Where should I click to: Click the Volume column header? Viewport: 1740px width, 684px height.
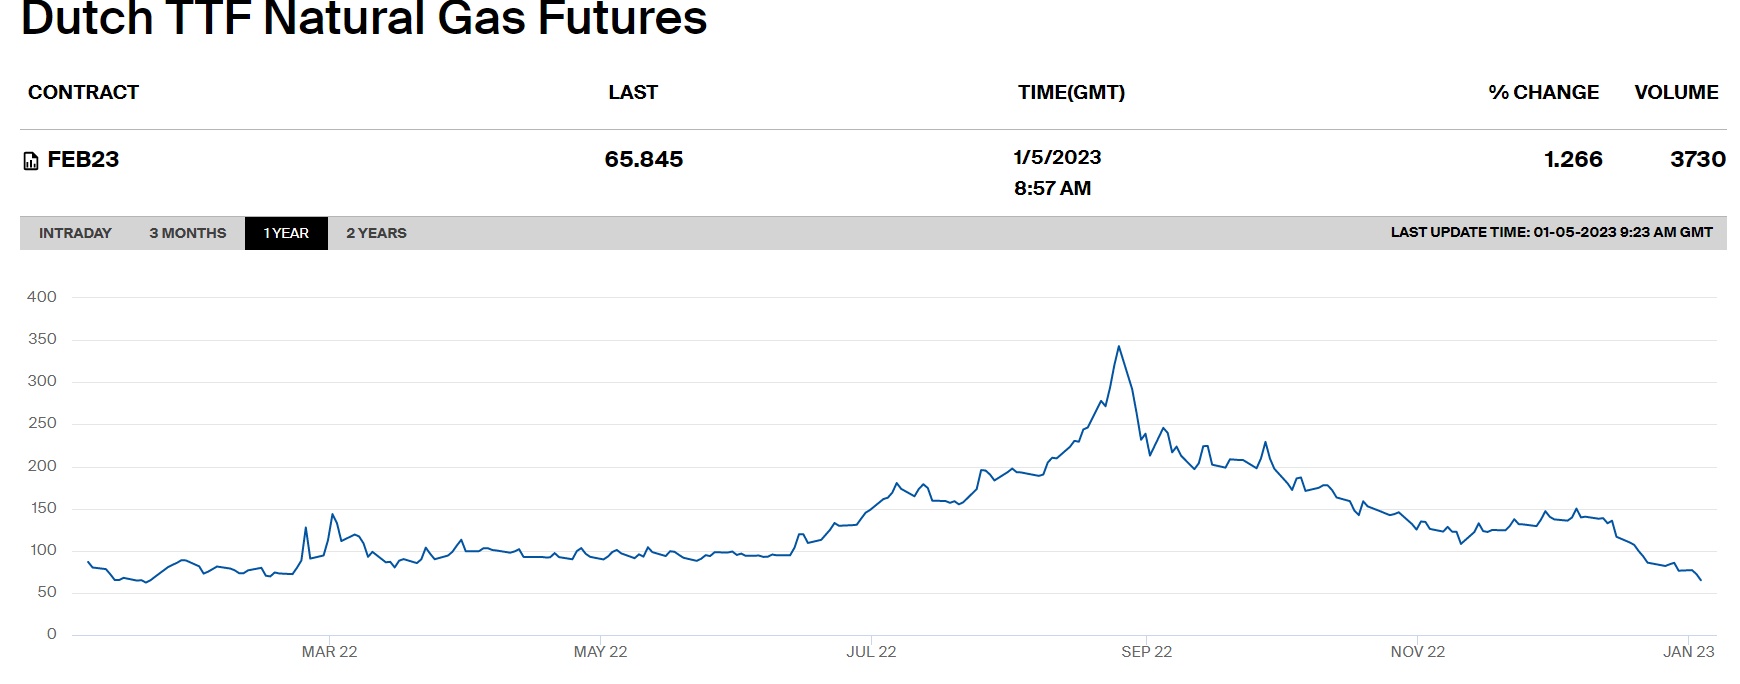[x=1676, y=92]
